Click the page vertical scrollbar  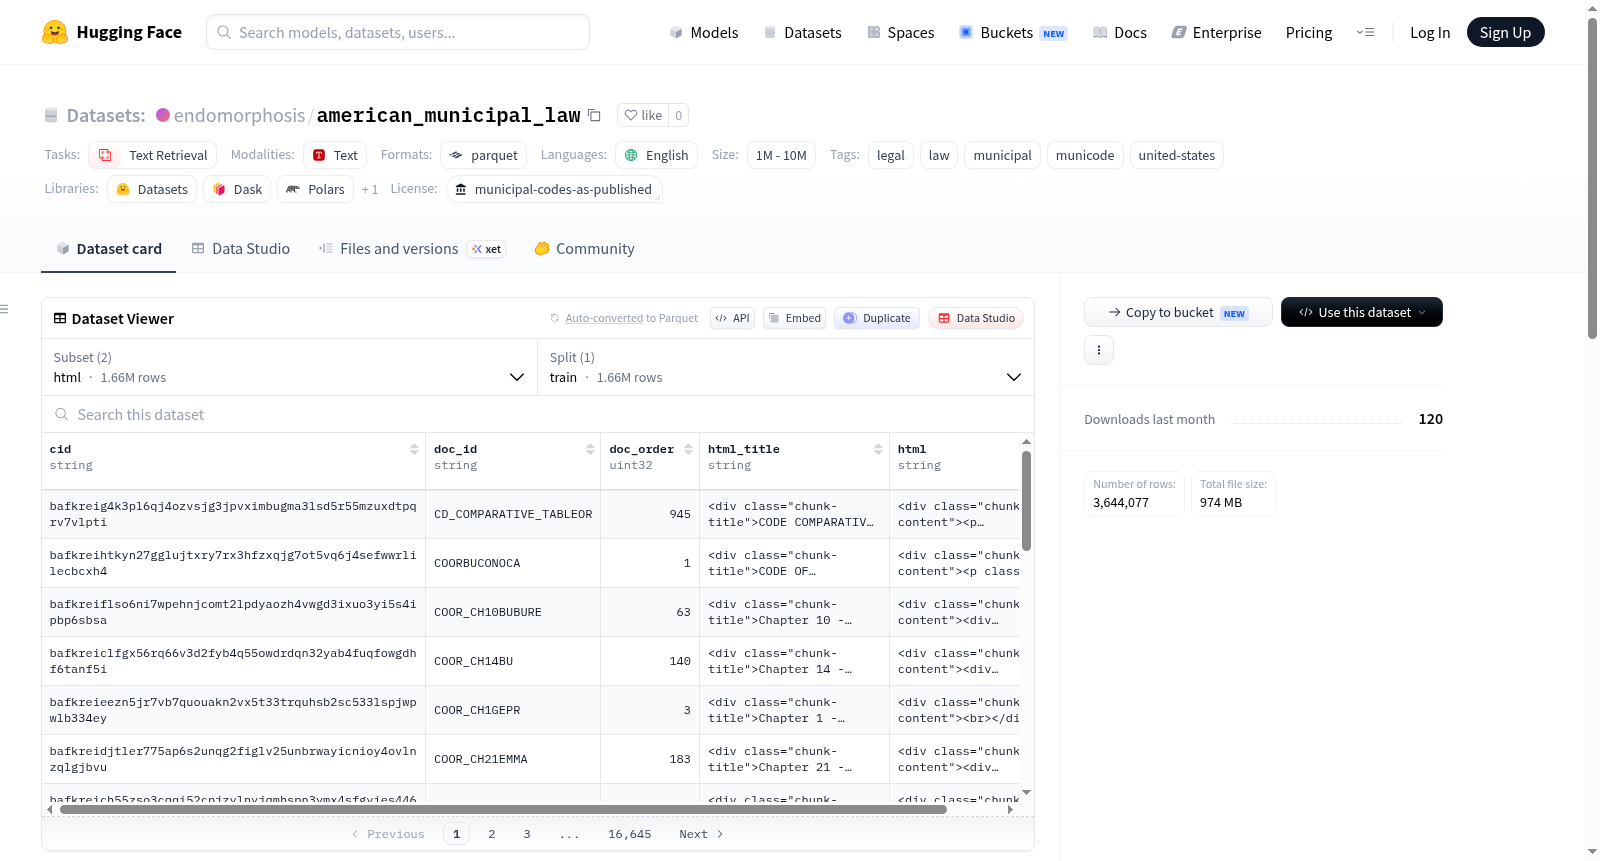point(1592,178)
